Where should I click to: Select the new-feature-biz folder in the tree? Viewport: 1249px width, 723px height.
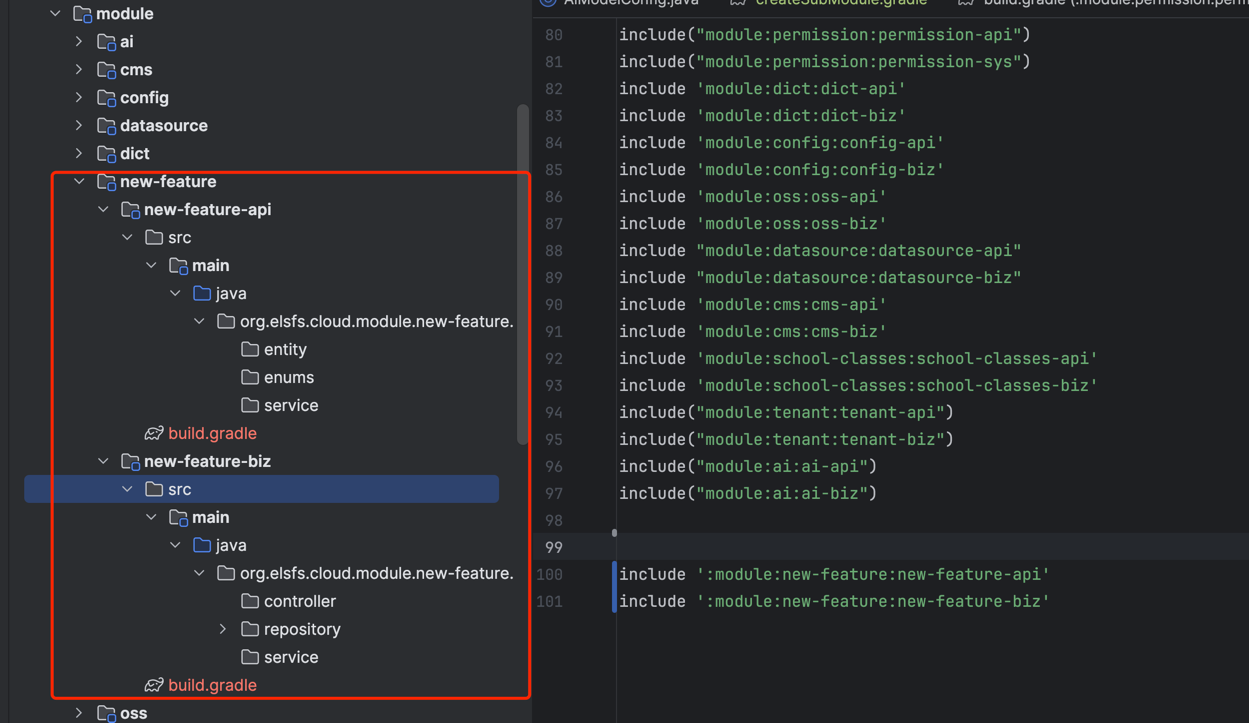207,461
